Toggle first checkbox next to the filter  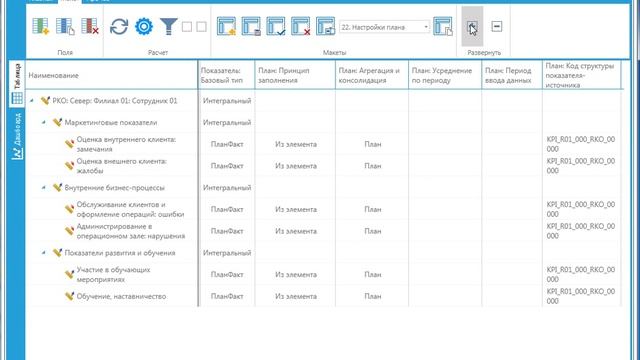tap(187, 27)
